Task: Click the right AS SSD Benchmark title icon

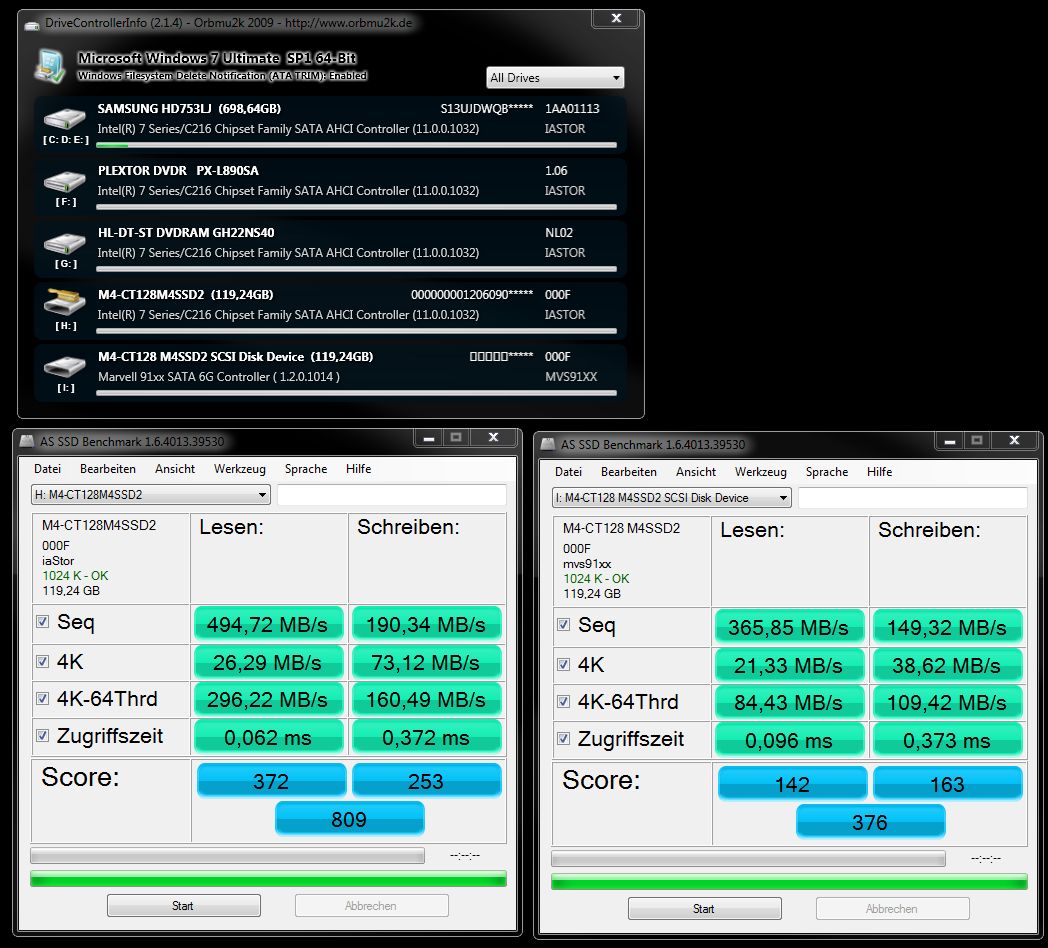Action: tap(547, 444)
